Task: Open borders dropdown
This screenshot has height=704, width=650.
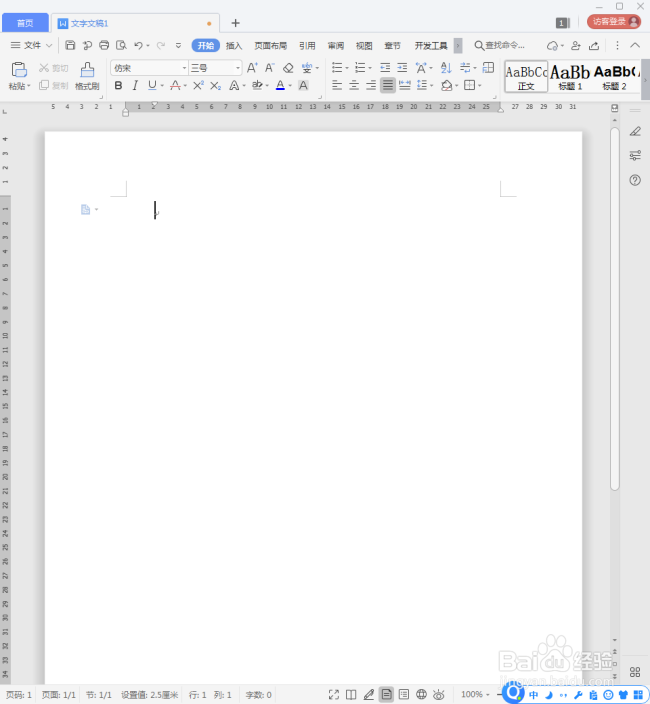Action: (479, 85)
